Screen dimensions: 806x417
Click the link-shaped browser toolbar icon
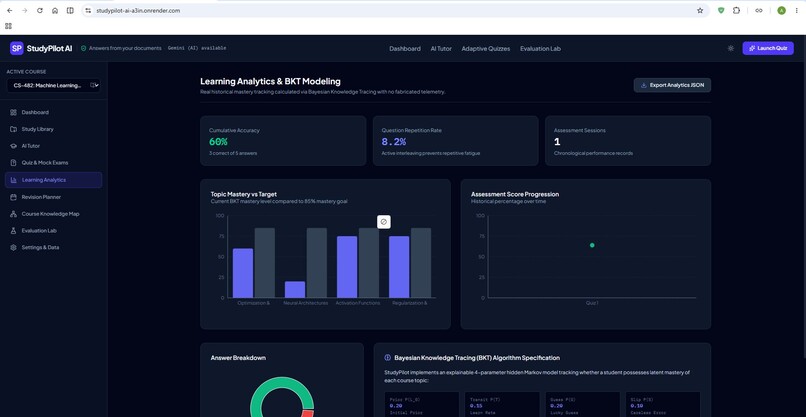click(759, 10)
